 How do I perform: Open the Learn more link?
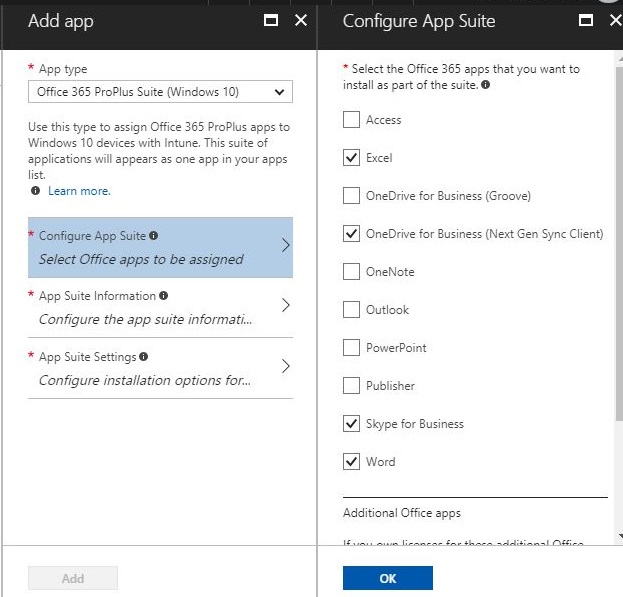79,191
